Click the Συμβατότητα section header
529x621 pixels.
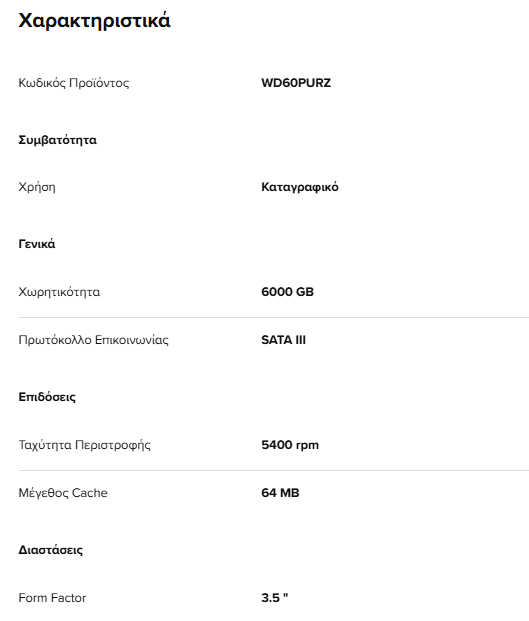[57, 140]
